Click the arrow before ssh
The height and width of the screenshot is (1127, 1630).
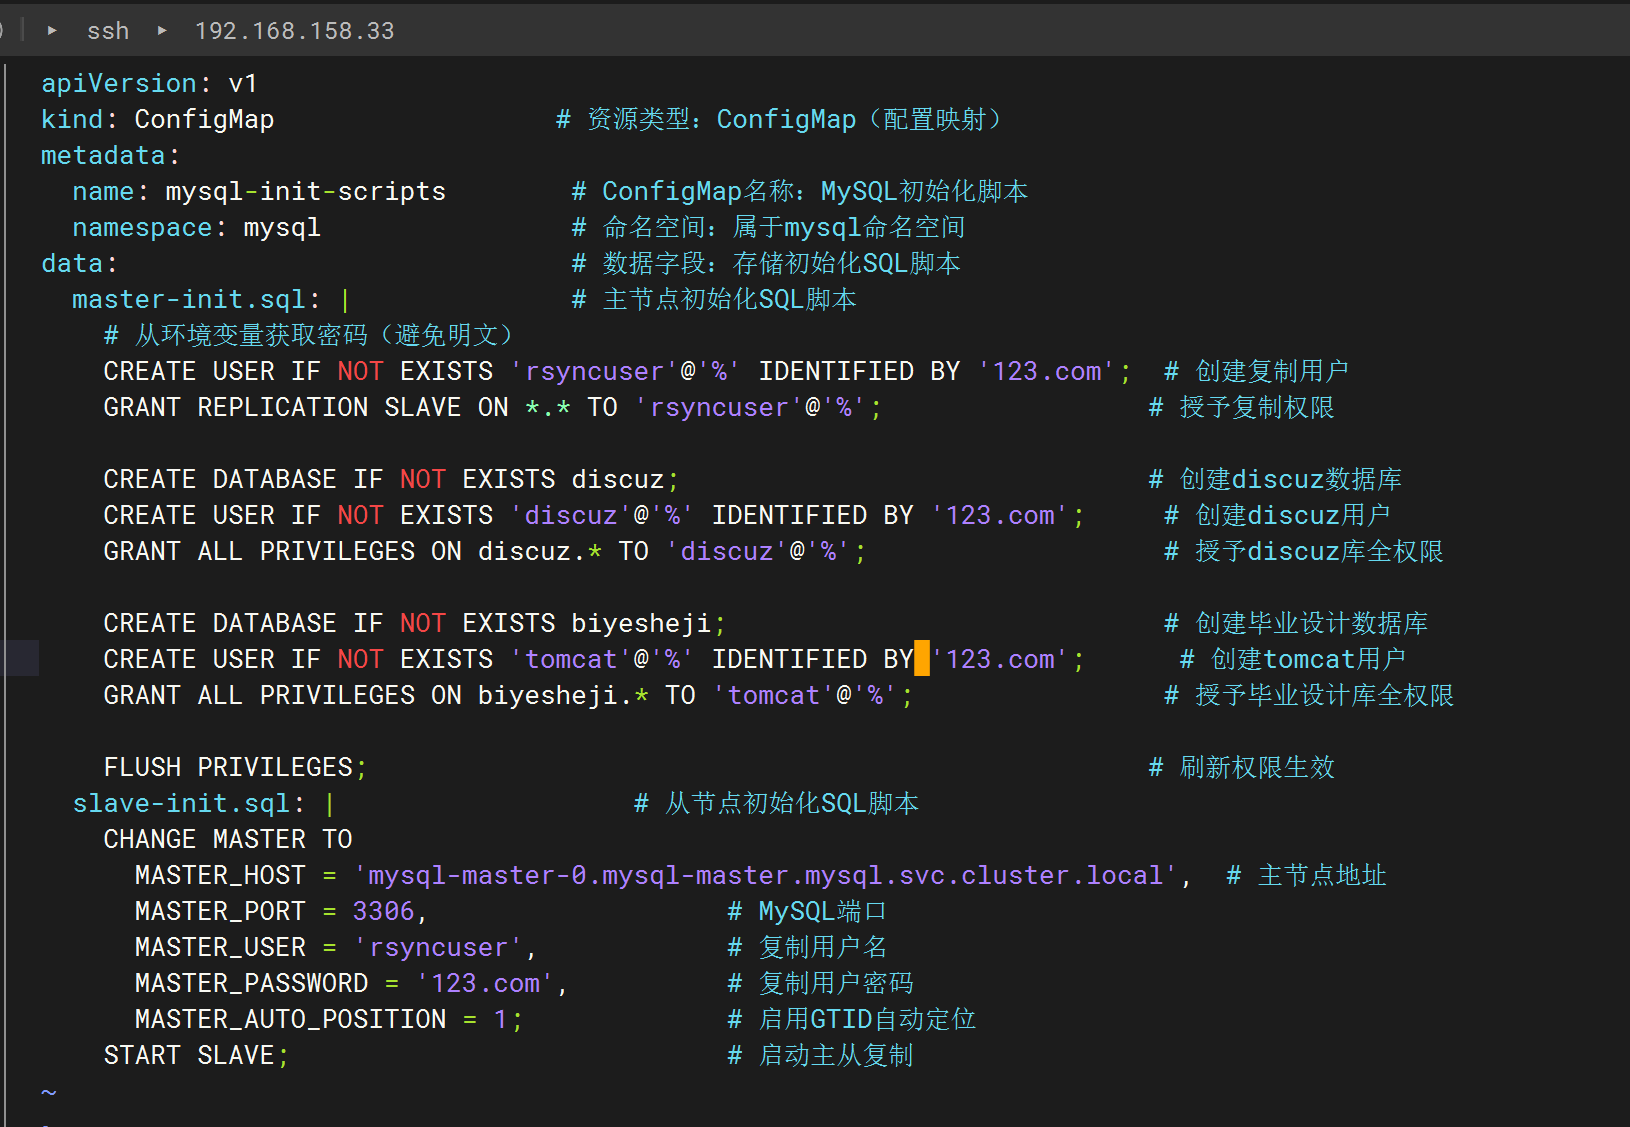[x=52, y=31]
